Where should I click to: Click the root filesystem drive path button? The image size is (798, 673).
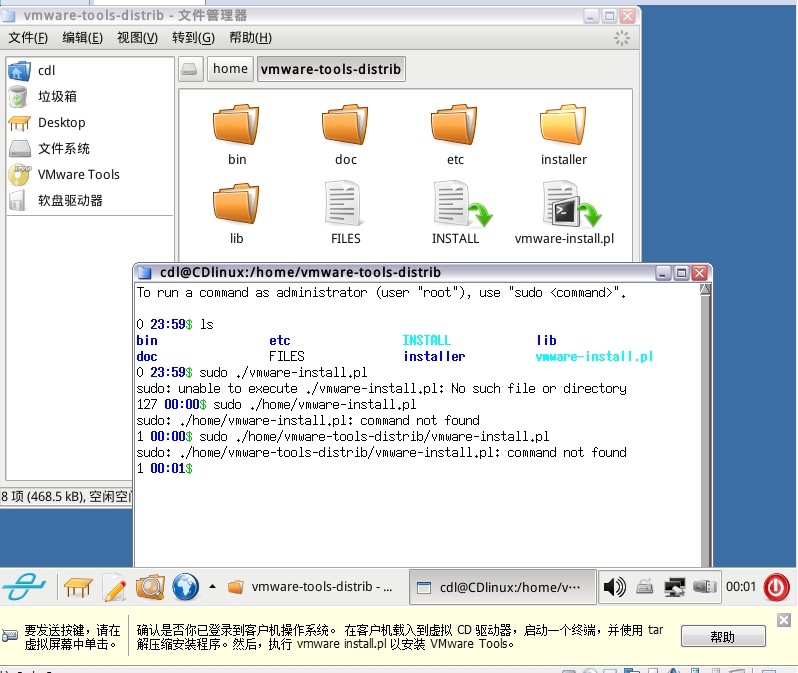coord(190,69)
